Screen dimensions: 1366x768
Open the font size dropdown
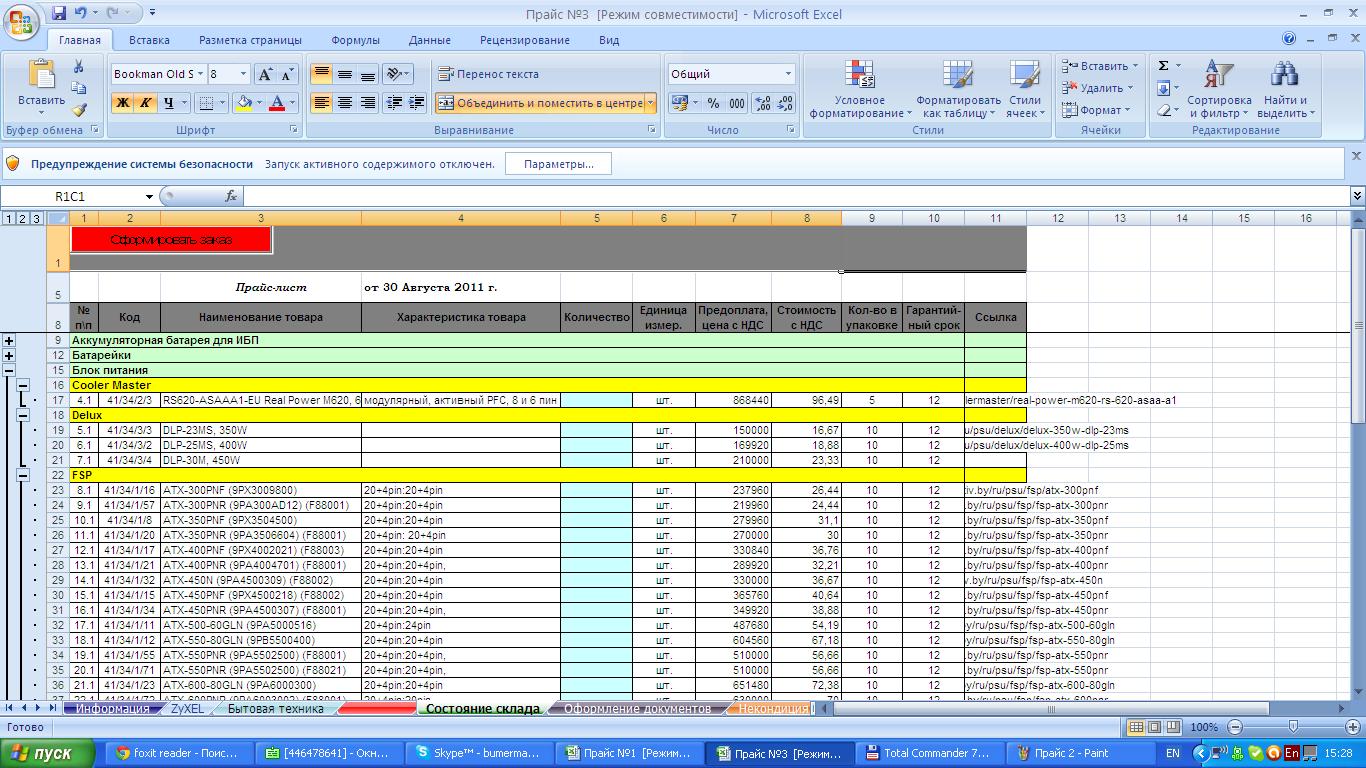(243, 74)
